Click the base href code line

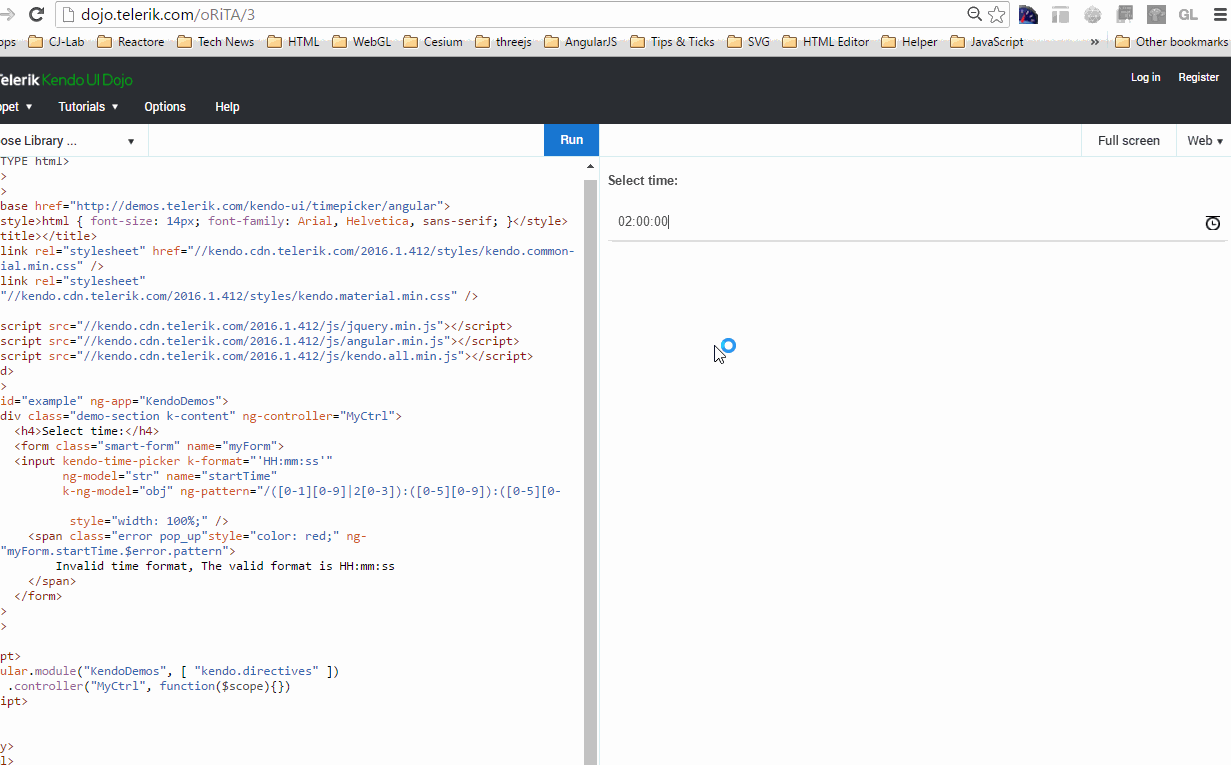(226, 206)
